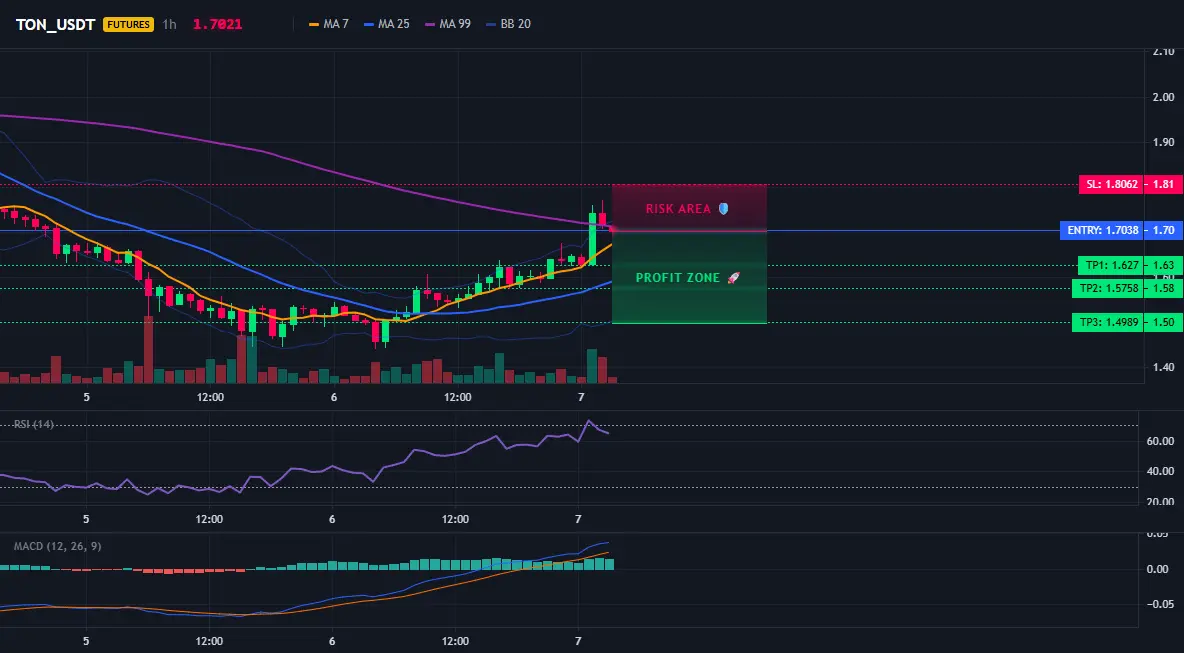1184x653 pixels.
Task: Click the ENTRY: 1.7038 price label
Action: 1101,230
